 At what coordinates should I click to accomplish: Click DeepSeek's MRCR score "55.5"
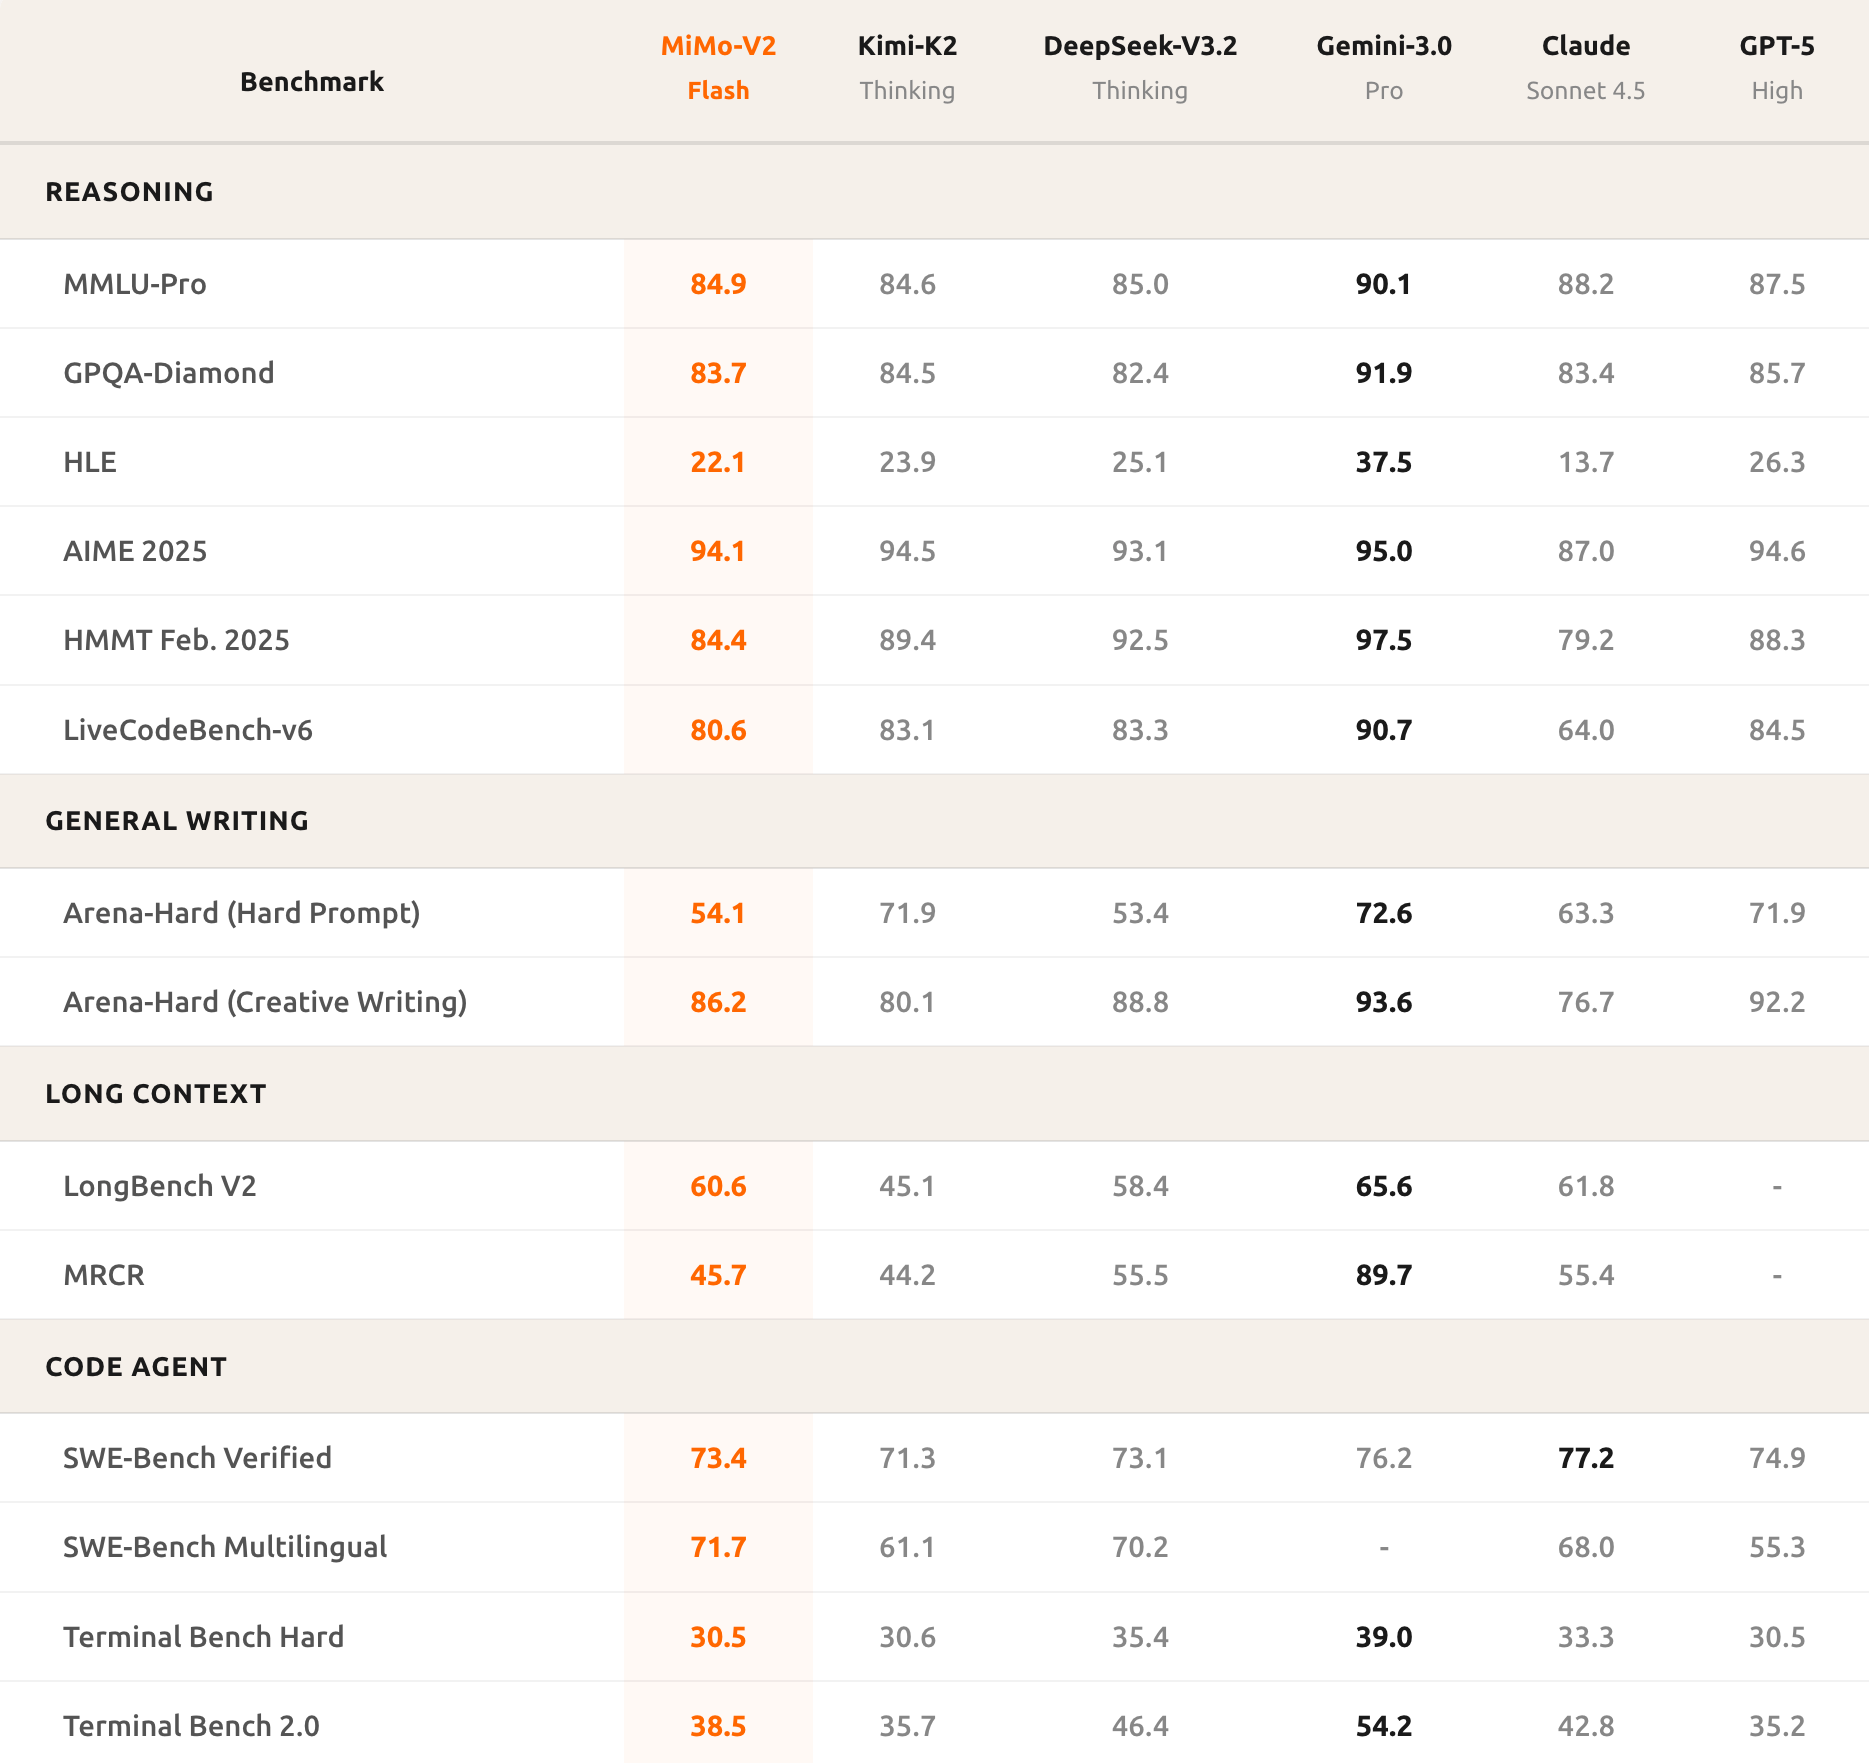1140,1275
